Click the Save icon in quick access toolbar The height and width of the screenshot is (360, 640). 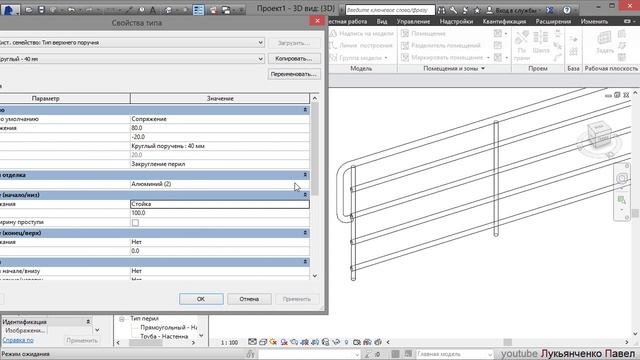(x=41, y=10)
